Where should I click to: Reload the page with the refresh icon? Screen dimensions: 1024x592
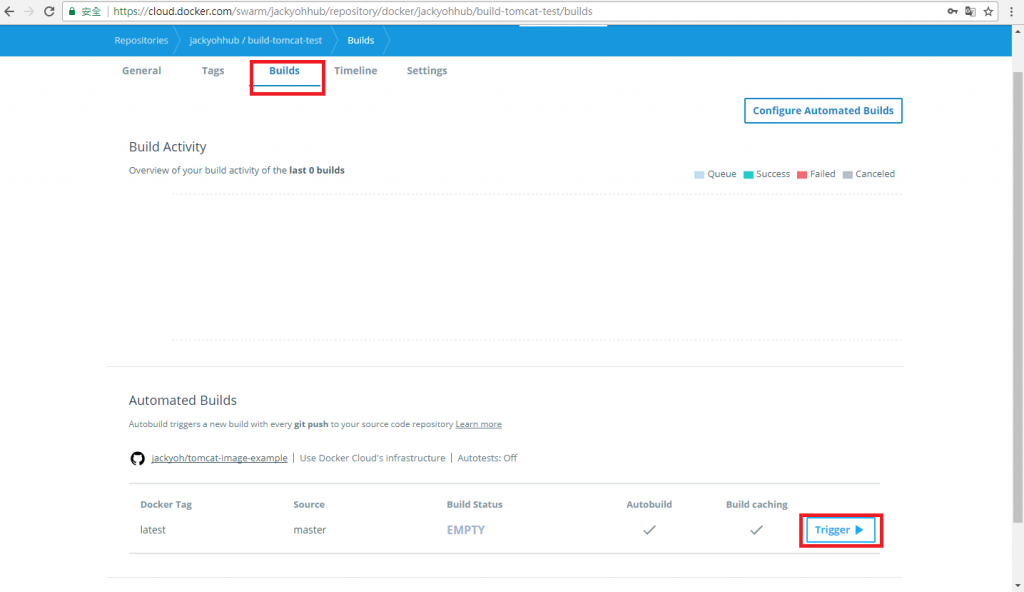tap(49, 11)
